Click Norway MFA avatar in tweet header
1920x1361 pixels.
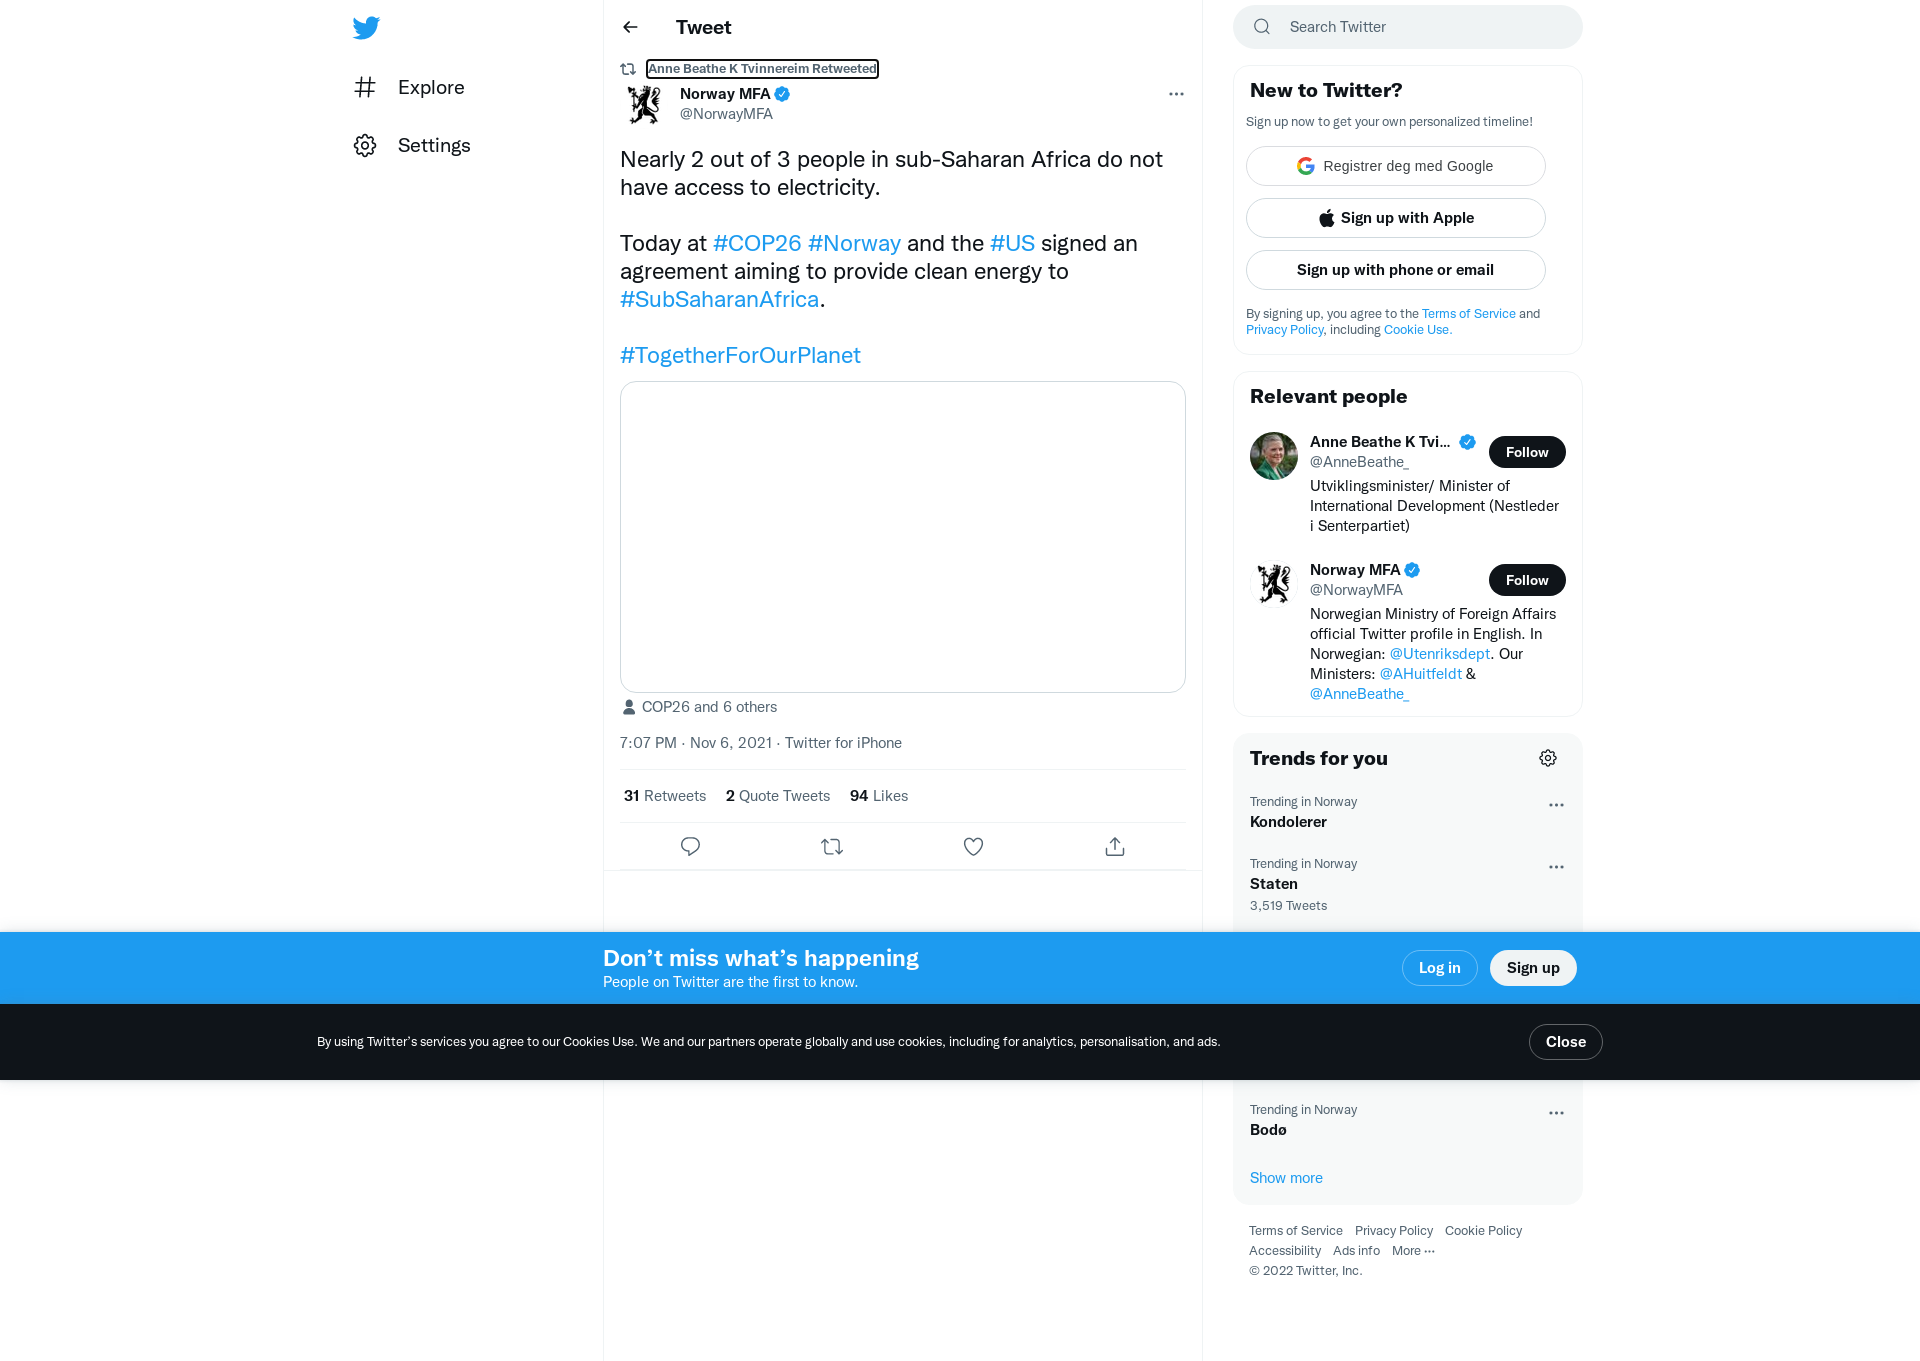tap(644, 104)
